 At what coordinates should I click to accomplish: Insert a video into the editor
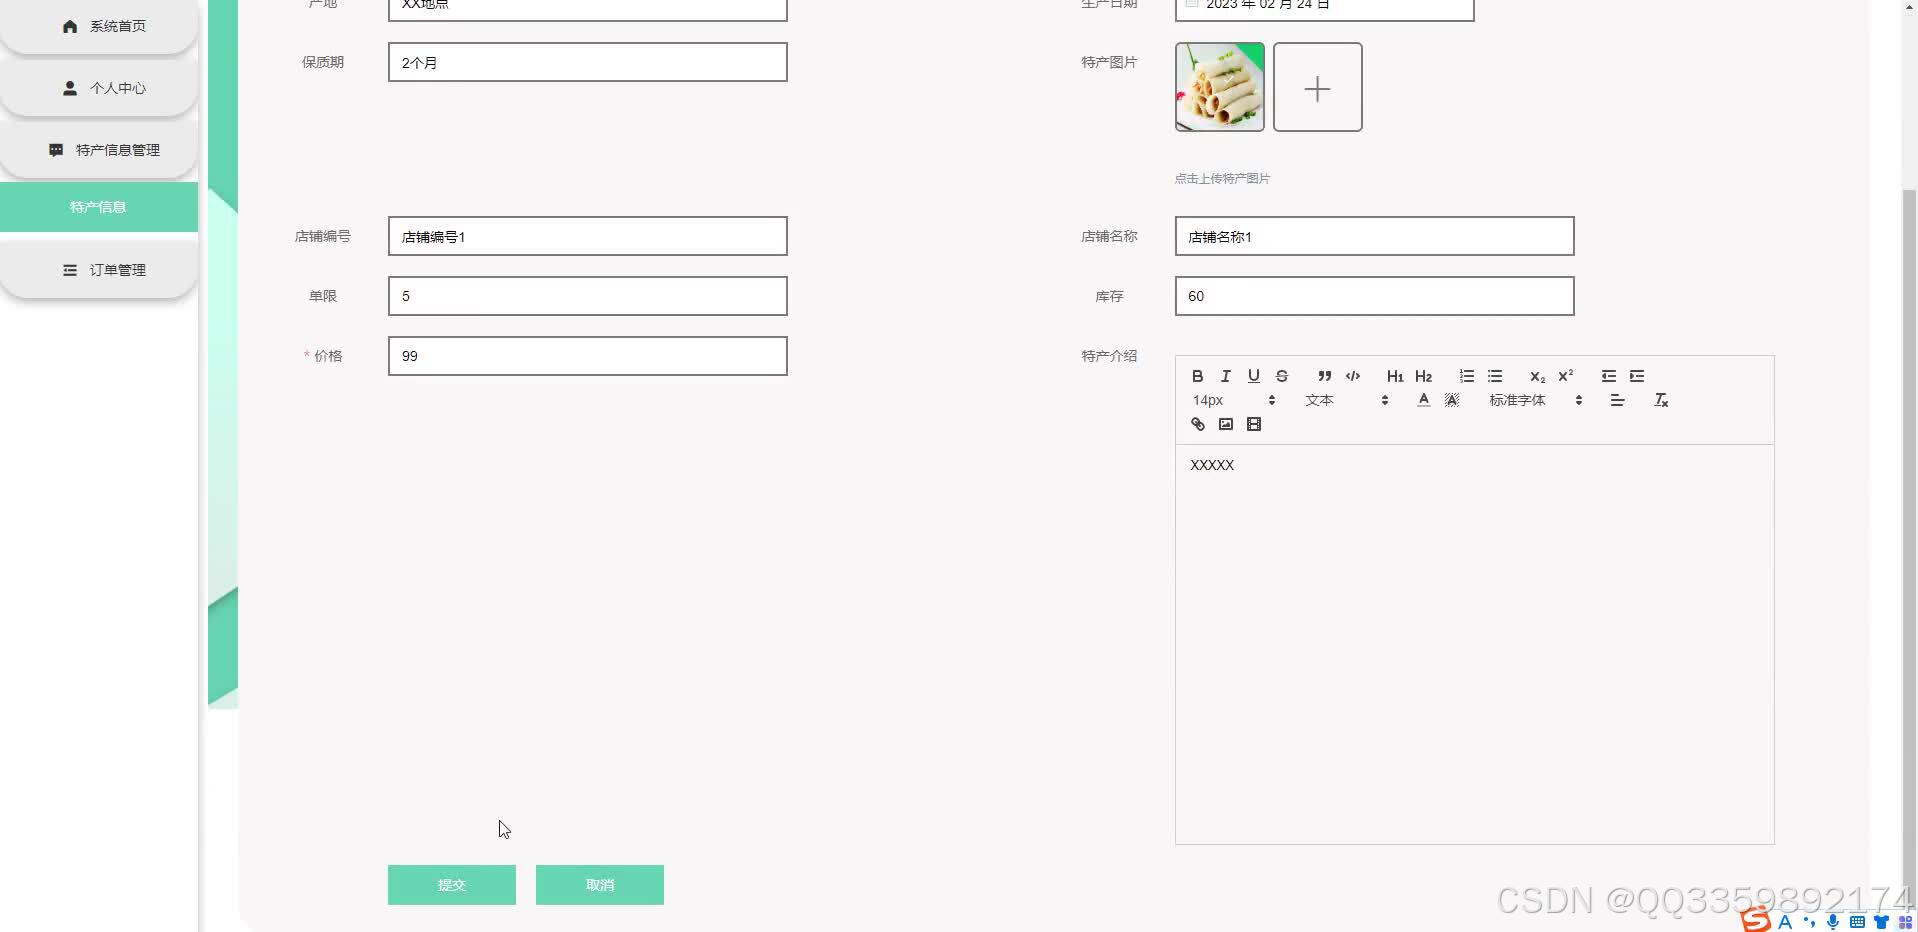click(1253, 424)
